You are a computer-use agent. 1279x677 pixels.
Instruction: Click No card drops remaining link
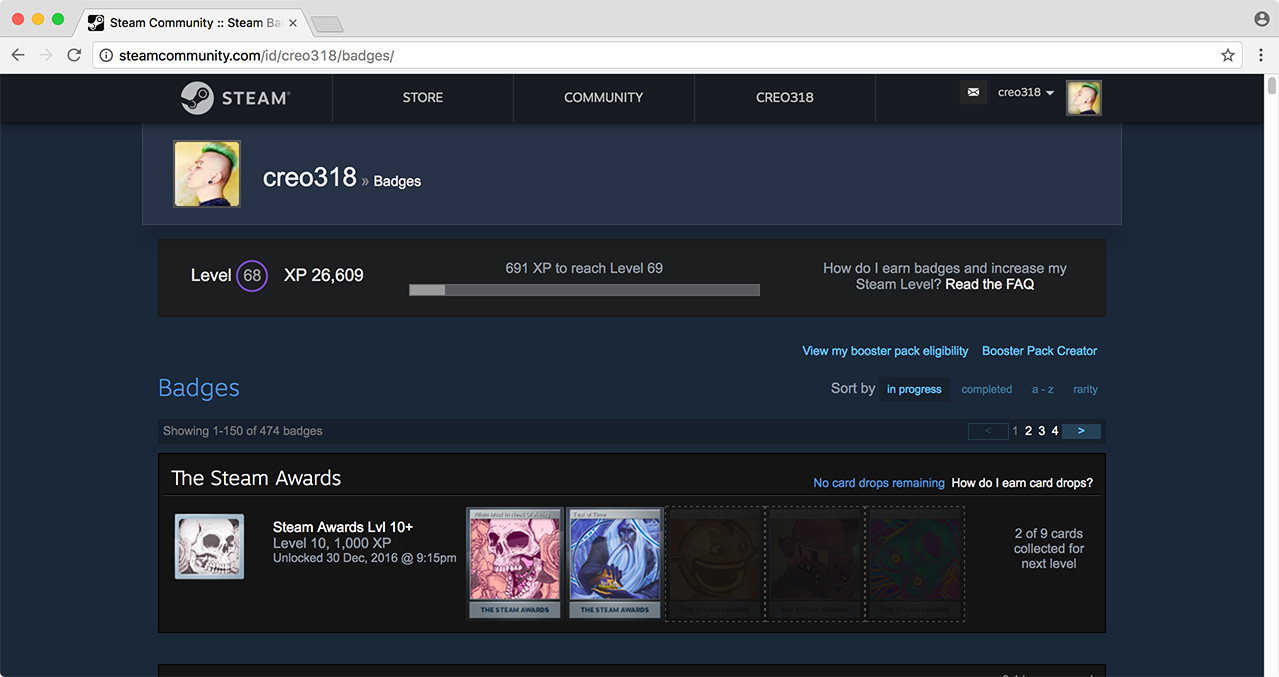(x=879, y=483)
